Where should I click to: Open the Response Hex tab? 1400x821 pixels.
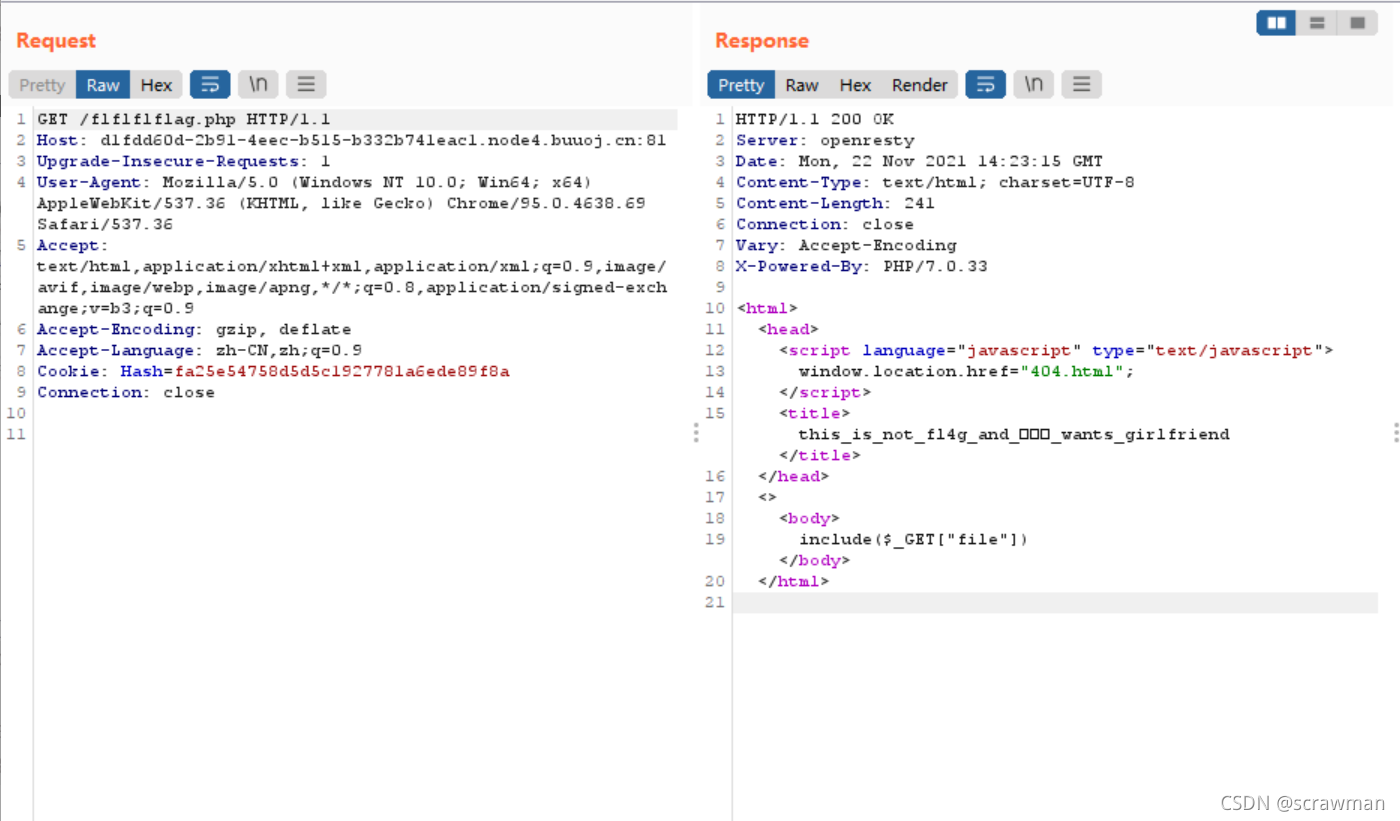(855, 85)
